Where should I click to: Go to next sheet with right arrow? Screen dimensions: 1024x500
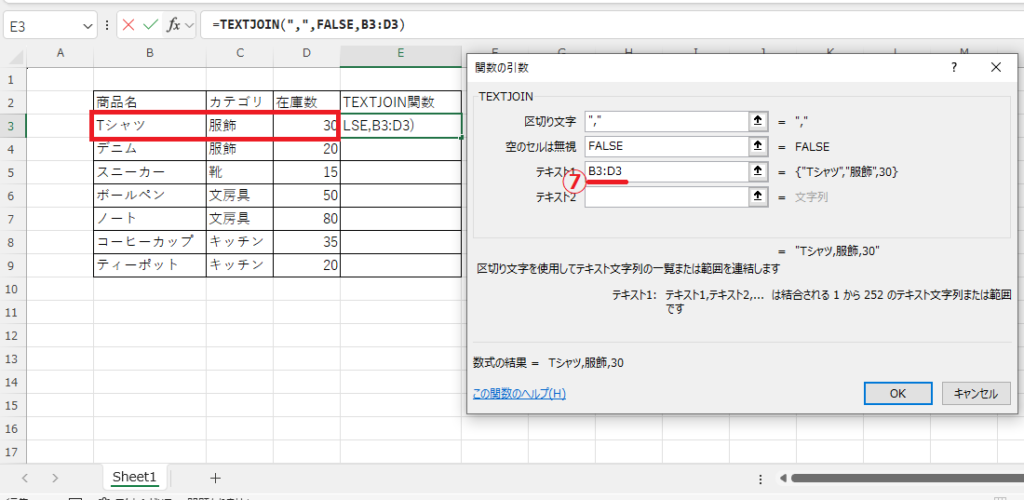(55, 478)
